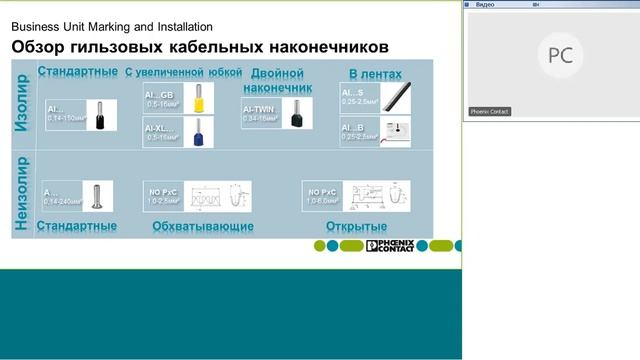Viewport: 640px width, 360px height.
Task: Click the AI... 0.14-150 label box
Action: click(66, 115)
